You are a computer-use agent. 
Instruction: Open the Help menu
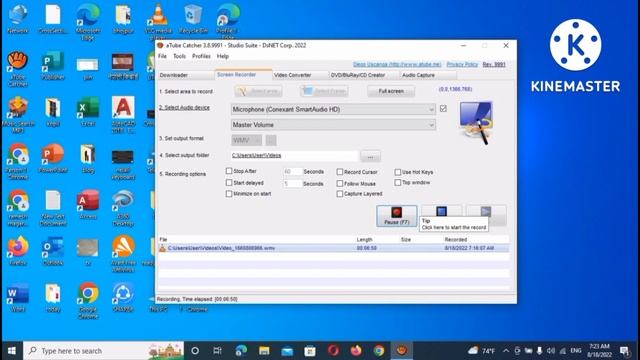pos(223,56)
